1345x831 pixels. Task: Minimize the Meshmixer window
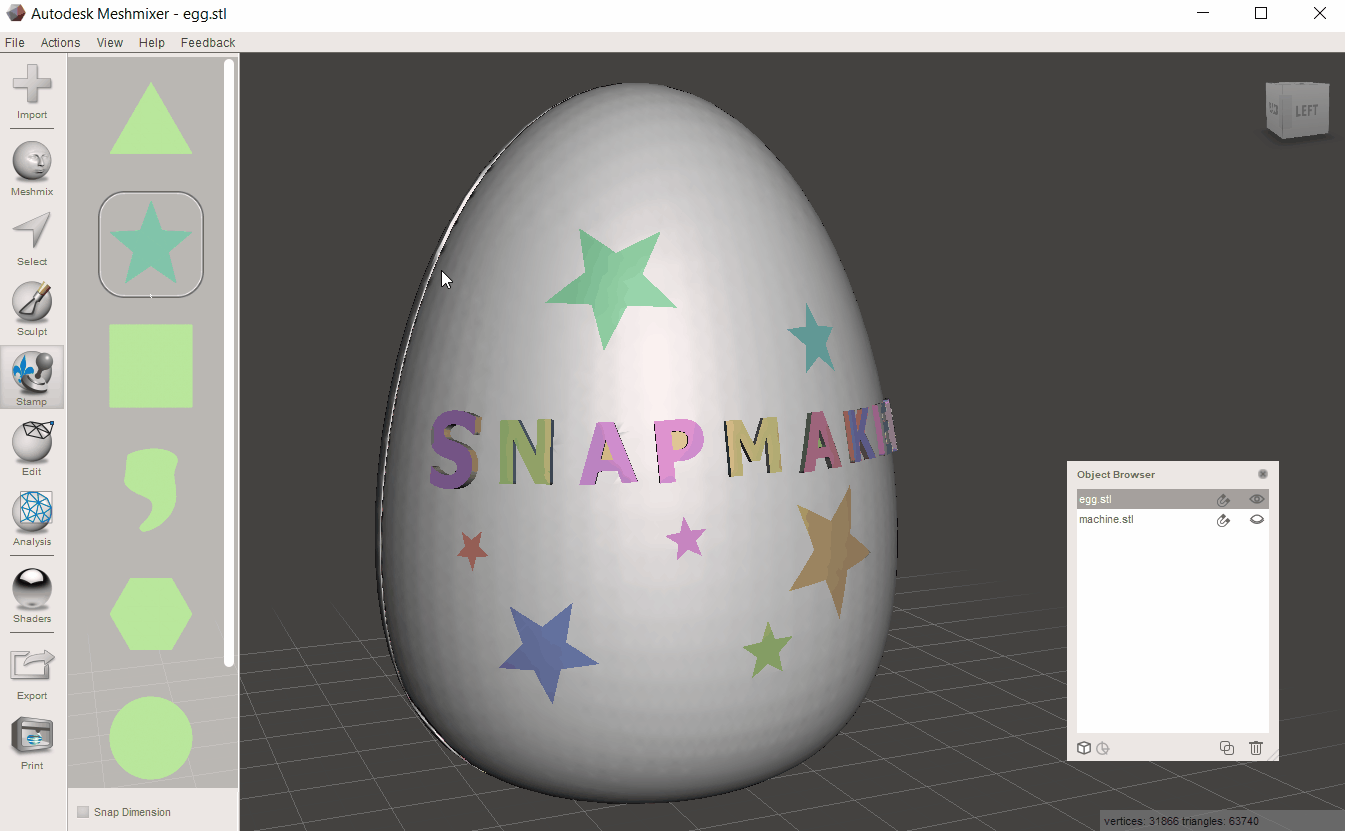1203,13
